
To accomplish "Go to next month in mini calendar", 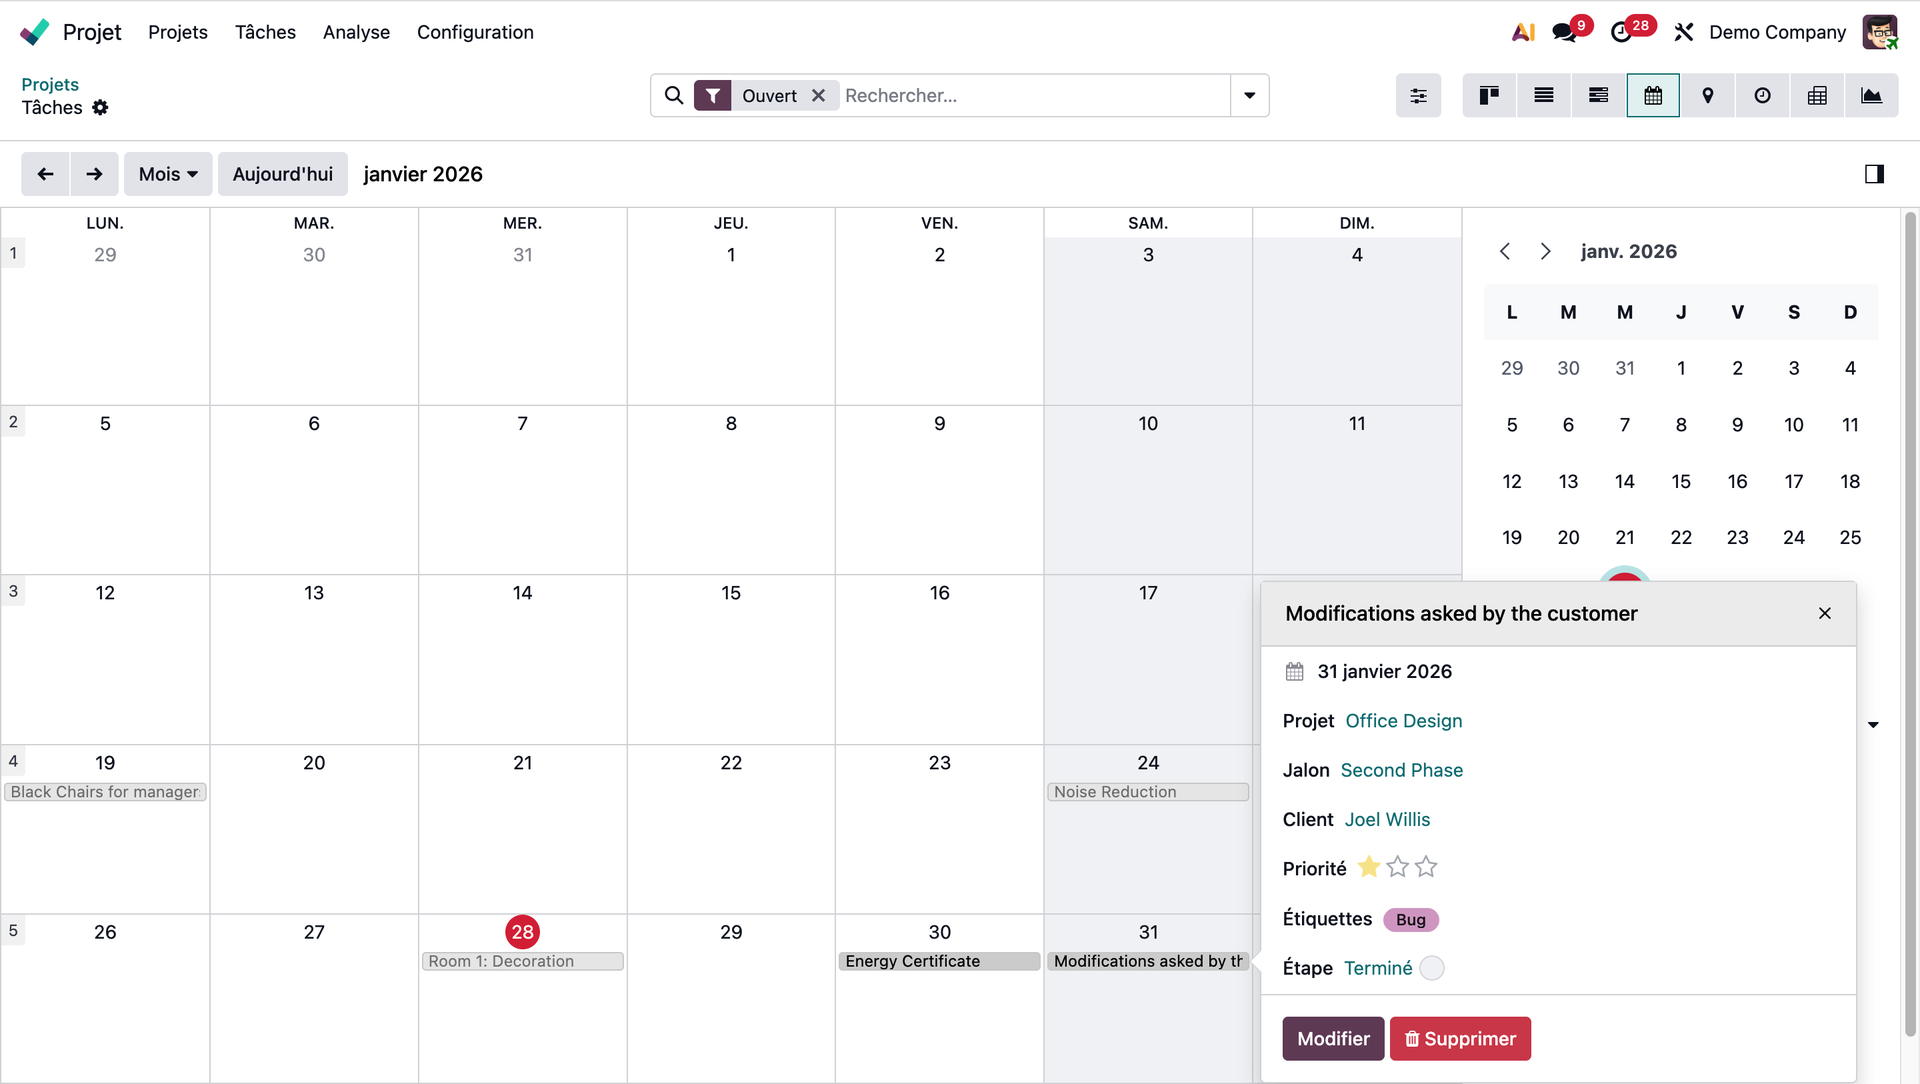I will (1545, 251).
